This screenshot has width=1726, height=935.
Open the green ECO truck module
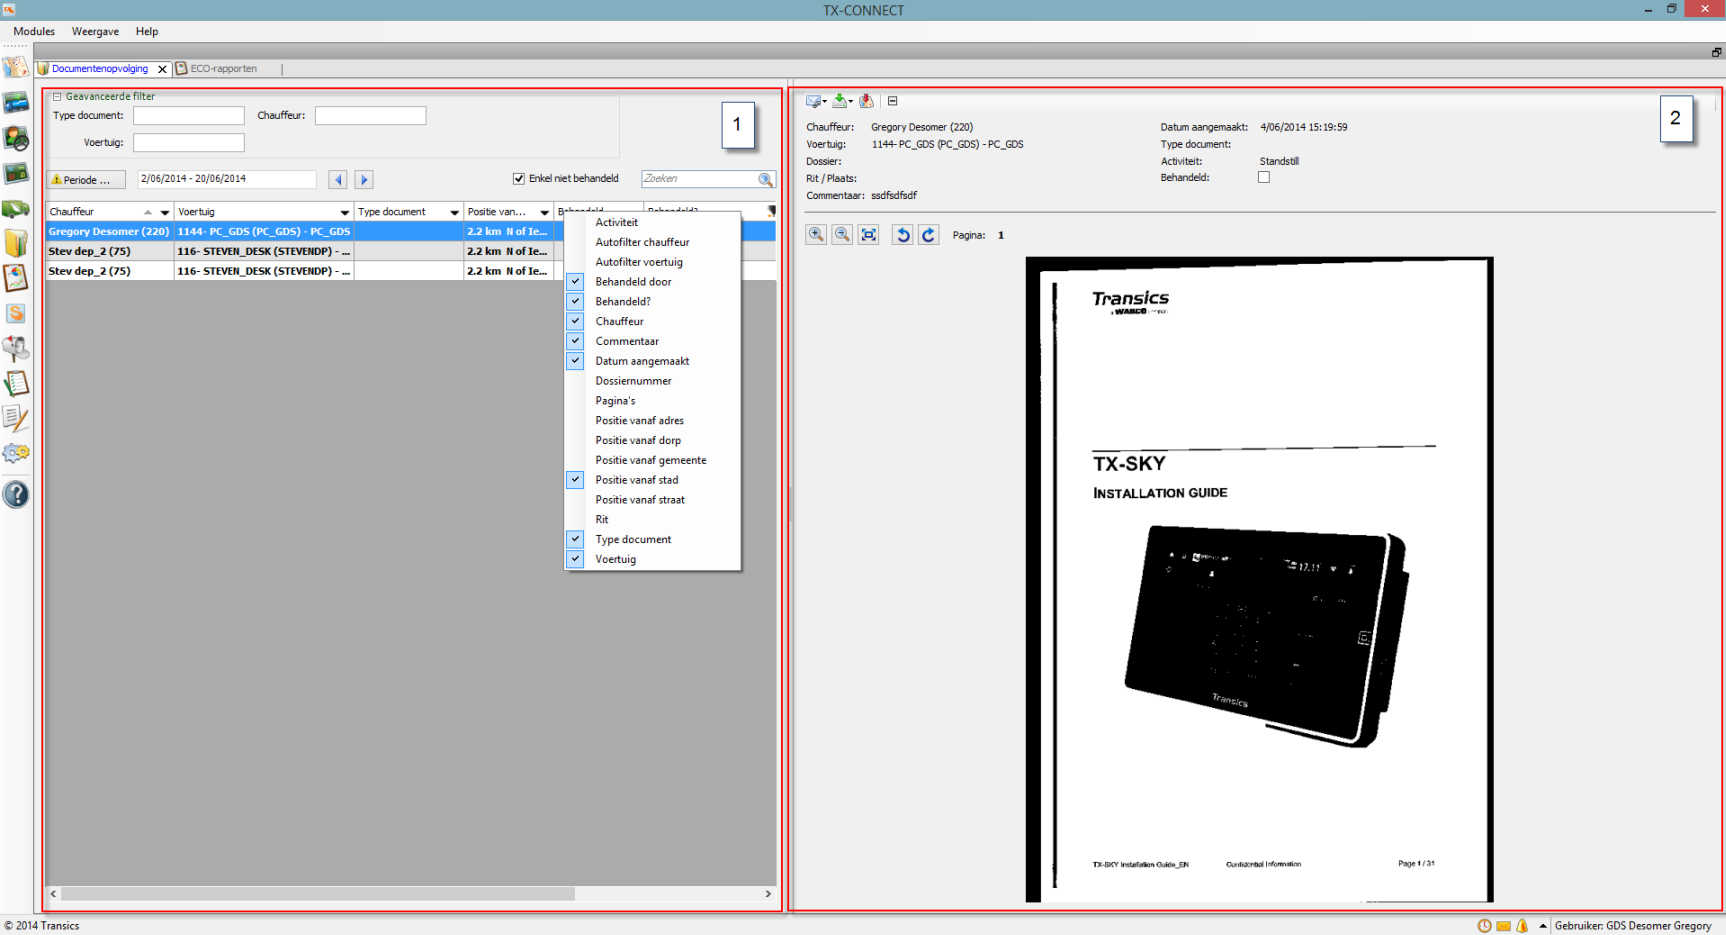(15, 209)
